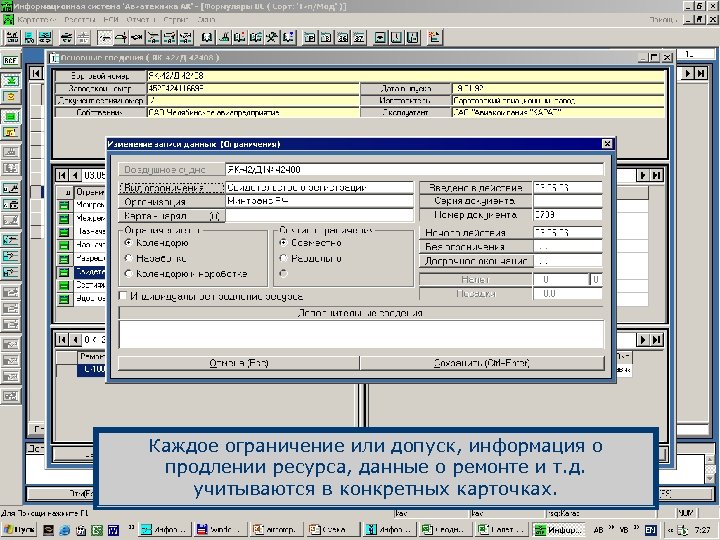Click the first icon in the main toolbar
Viewport: 720px width, 540px height.
pyautogui.click(x=12, y=37)
